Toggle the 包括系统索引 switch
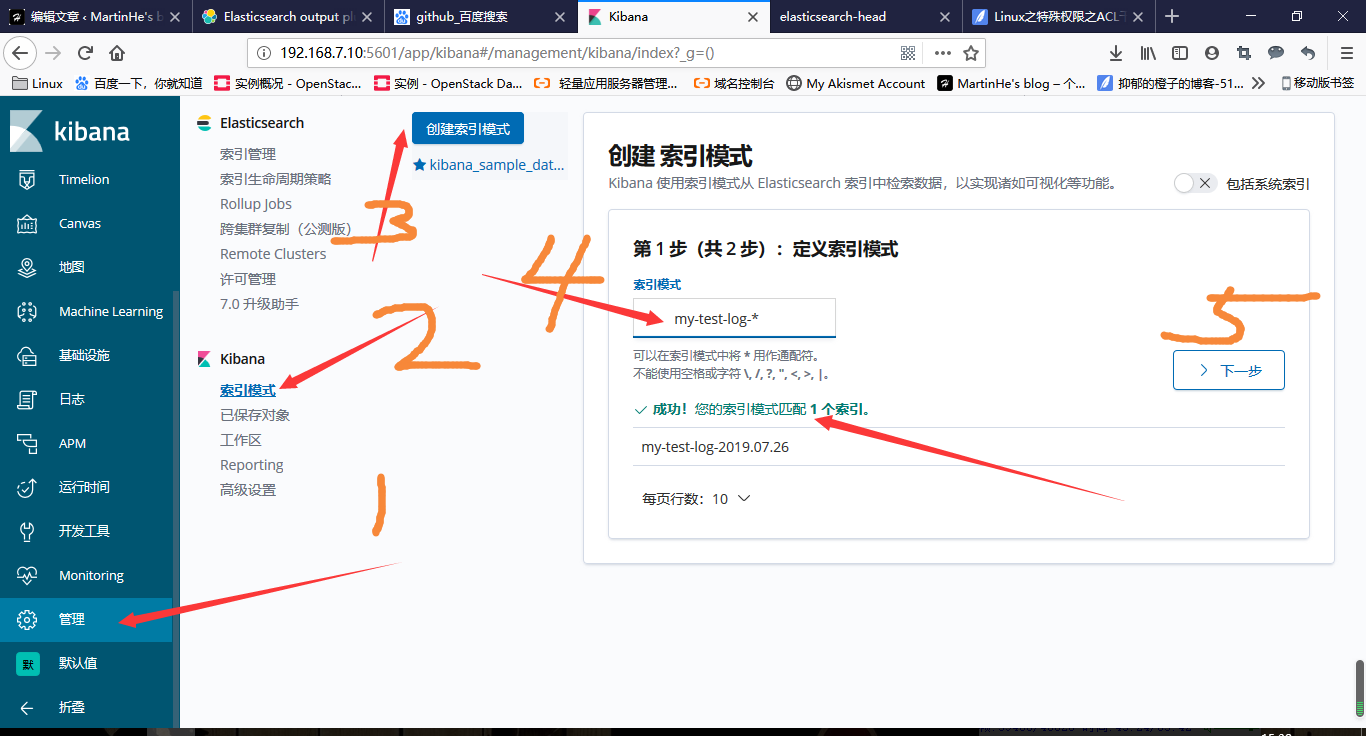 coord(1194,184)
